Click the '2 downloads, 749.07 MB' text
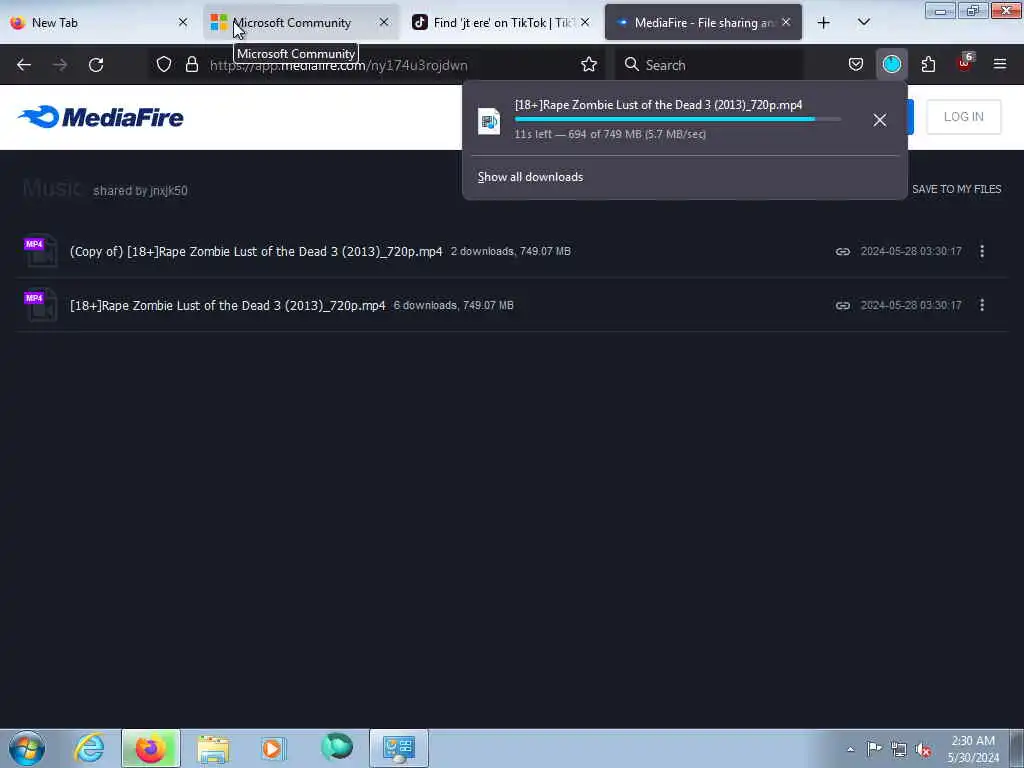 click(x=511, y=251)
